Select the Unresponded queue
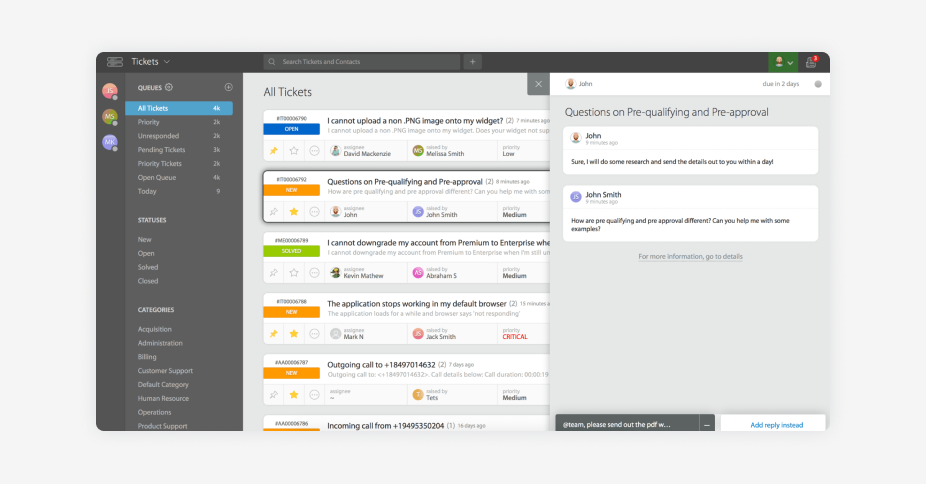The height and width of the screenshot is (484, 926). tap(158, 135)
